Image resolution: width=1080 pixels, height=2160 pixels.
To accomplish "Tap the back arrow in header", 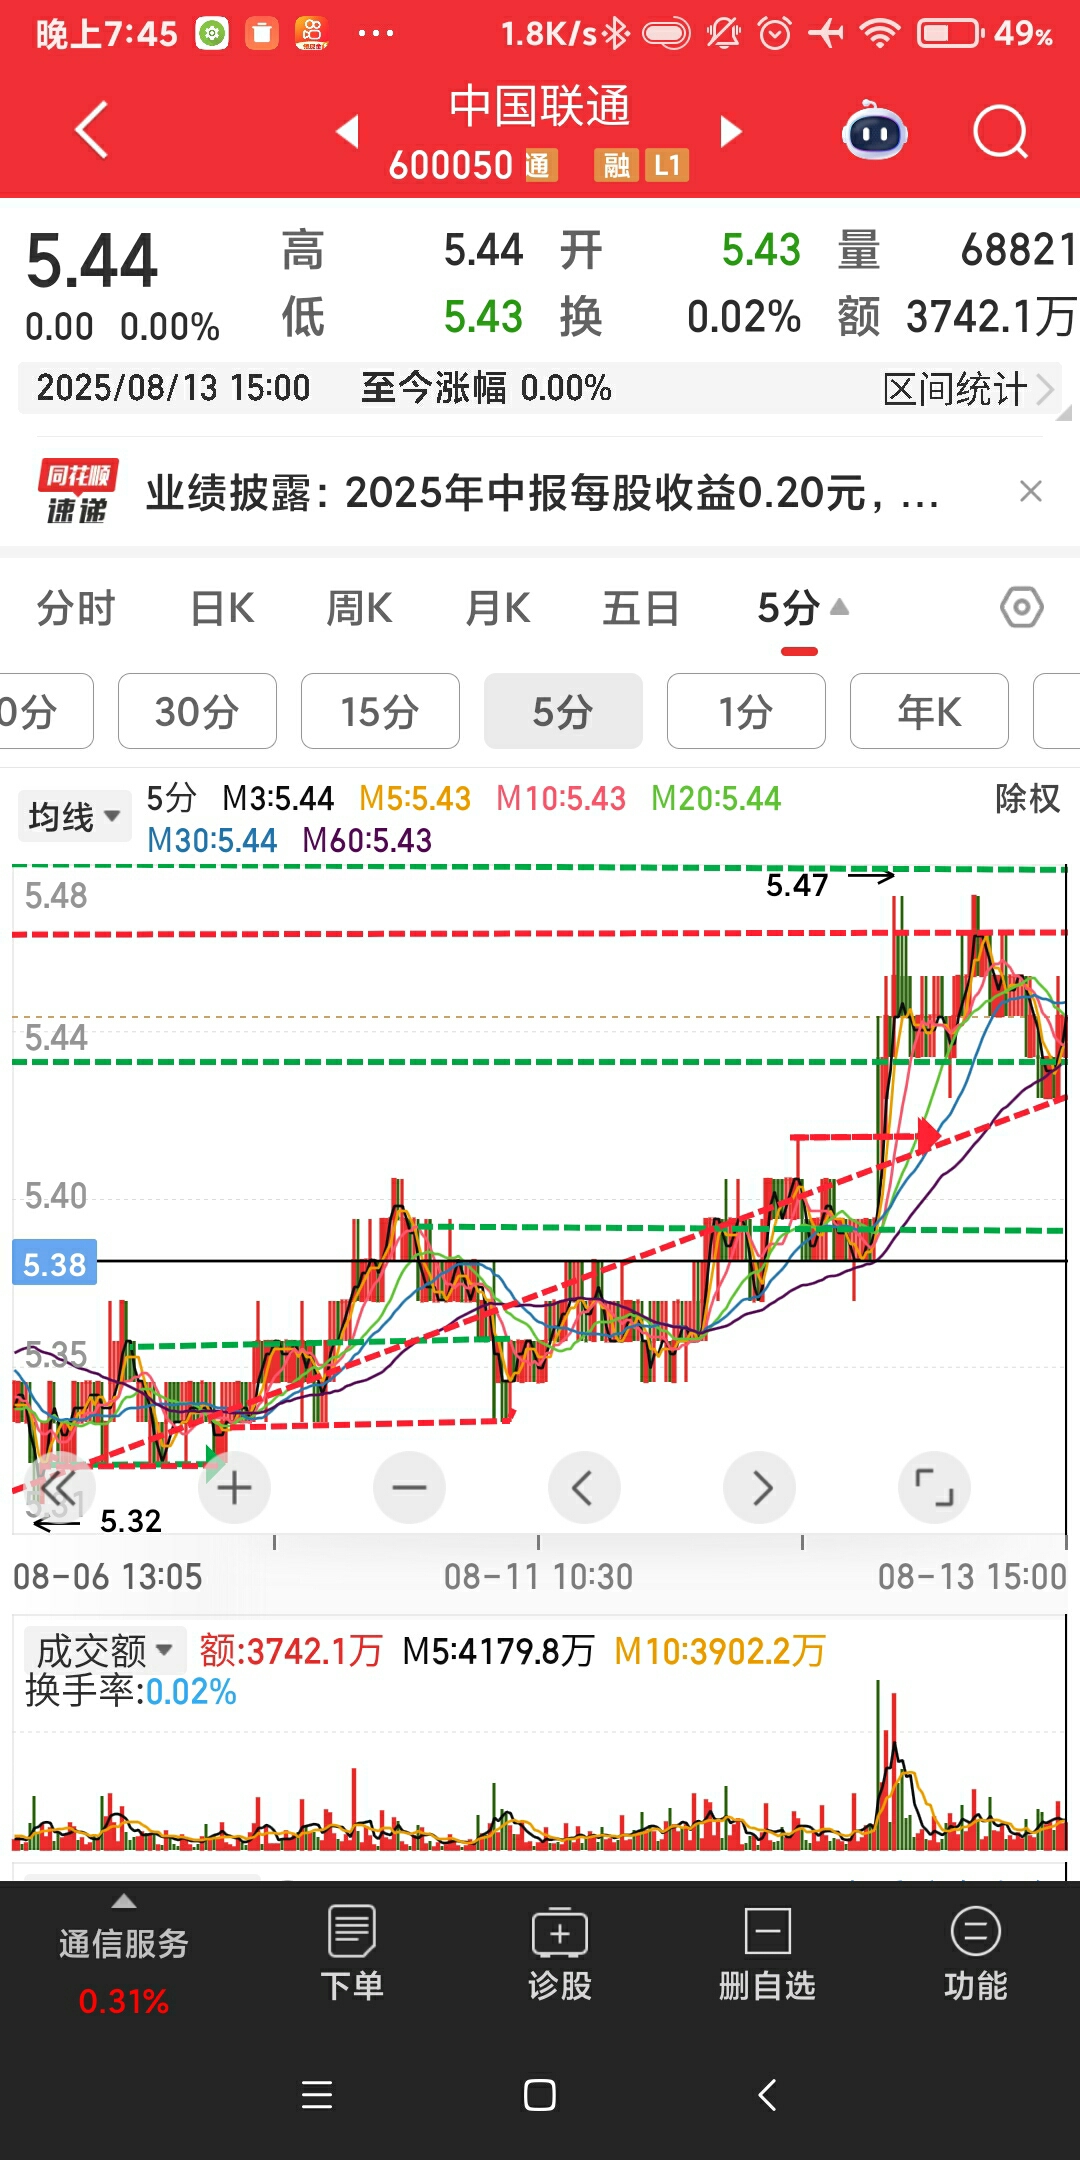I will pyautogui.click(x=92, y=130).
